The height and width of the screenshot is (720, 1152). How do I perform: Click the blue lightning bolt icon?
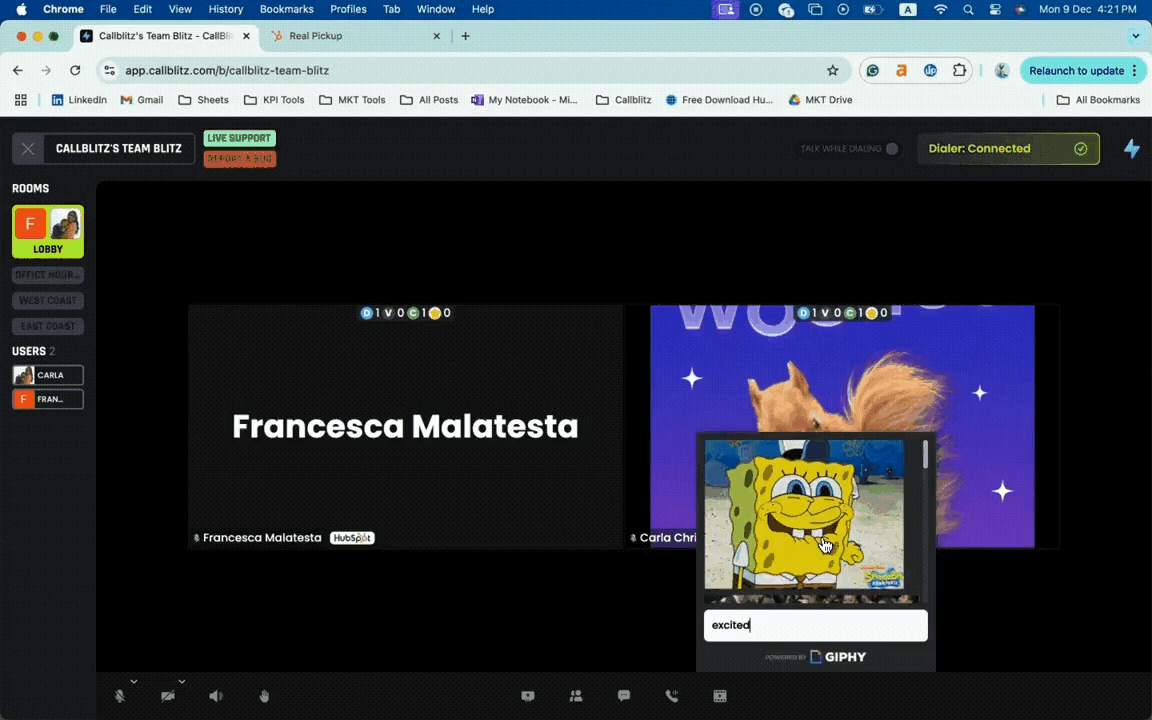tap(1132, 148)
